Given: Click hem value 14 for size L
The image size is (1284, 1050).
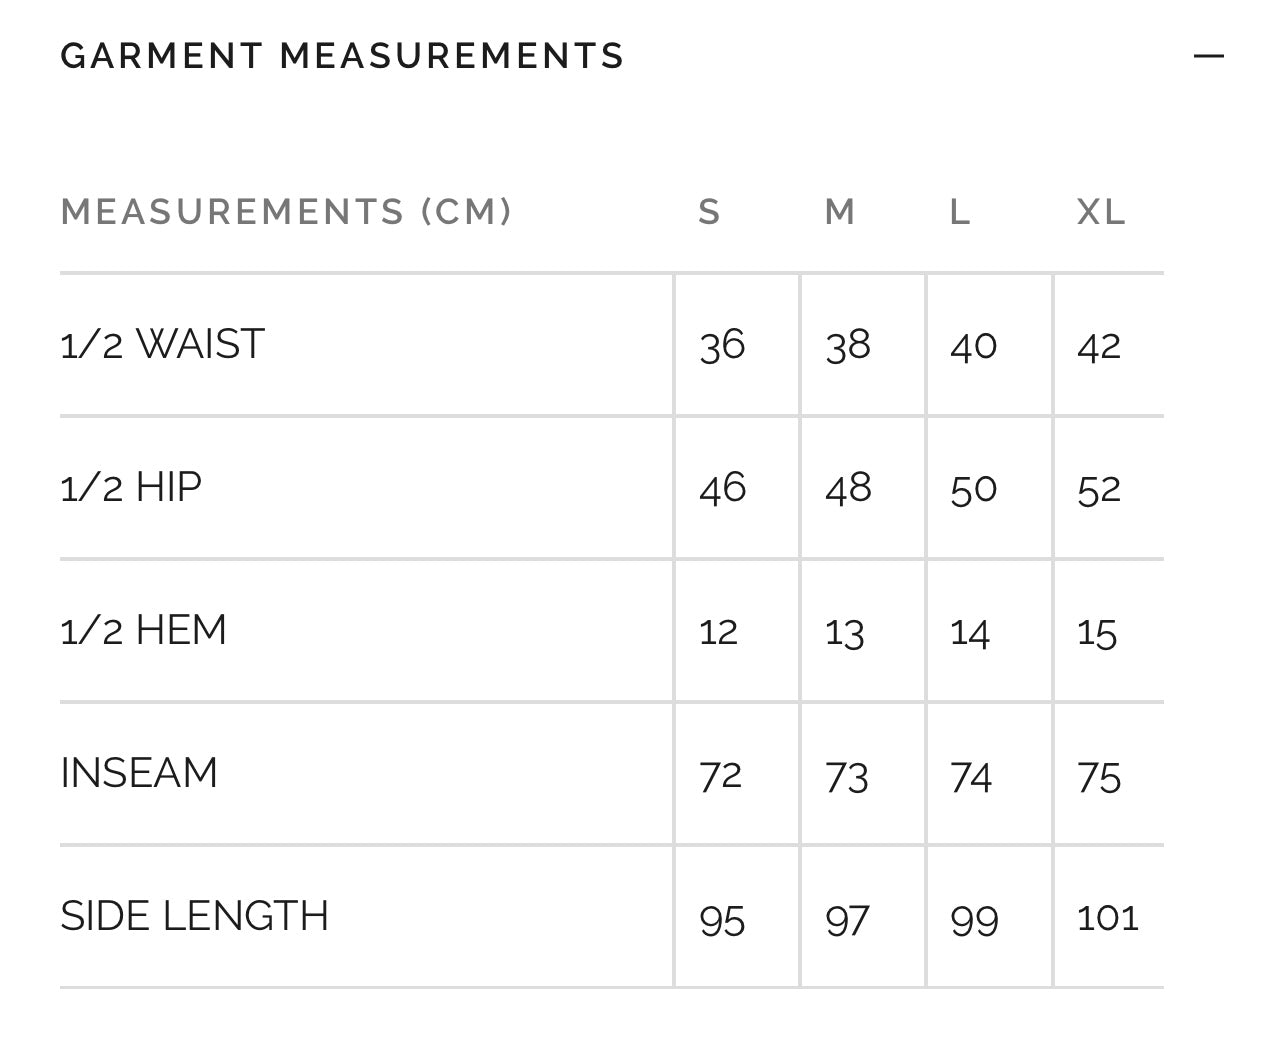Looking at the screenshot, I should [970, 632].
